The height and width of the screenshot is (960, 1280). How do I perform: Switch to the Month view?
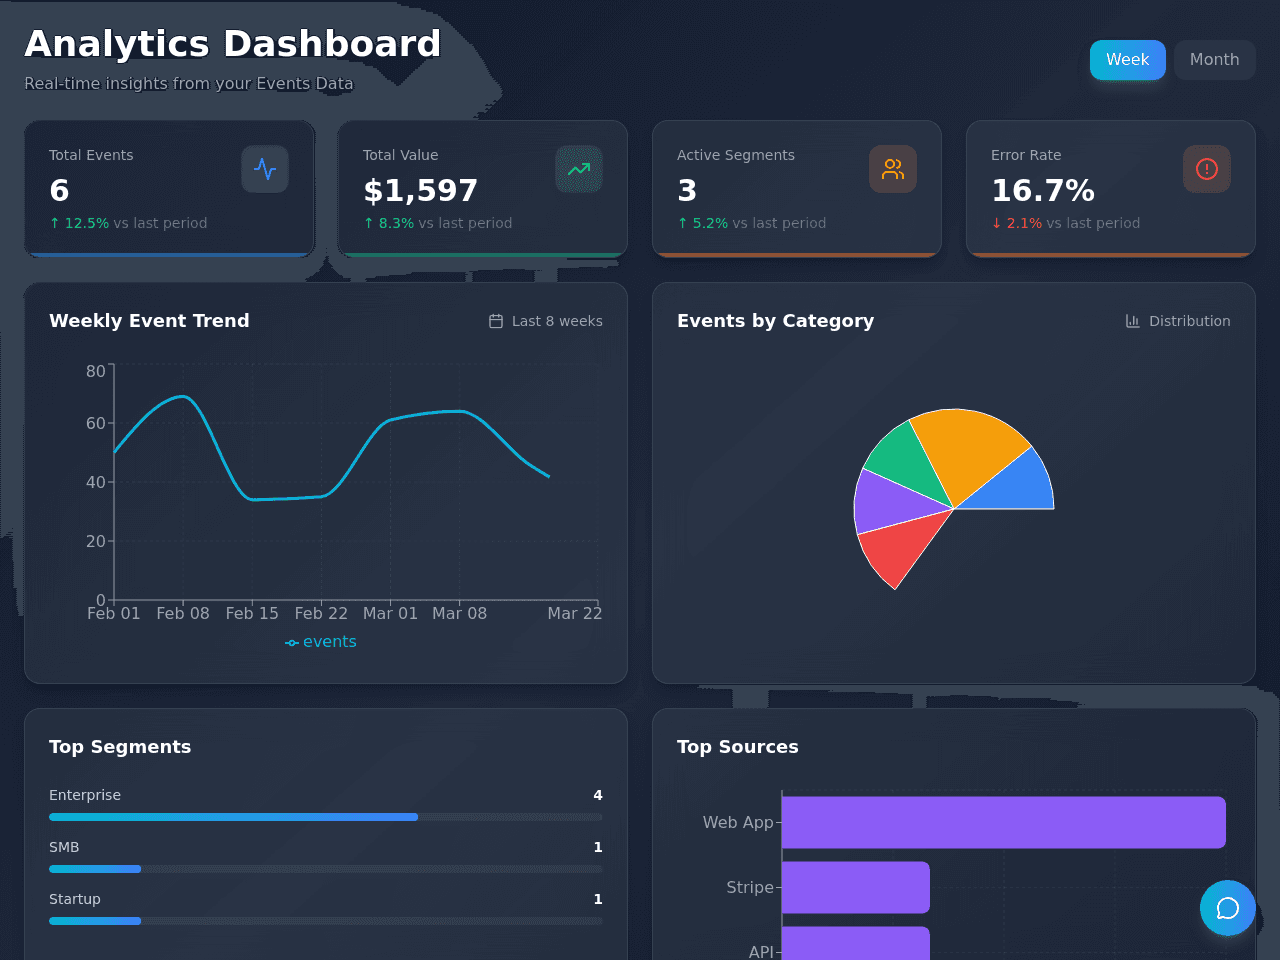(x=1214, y=60)
